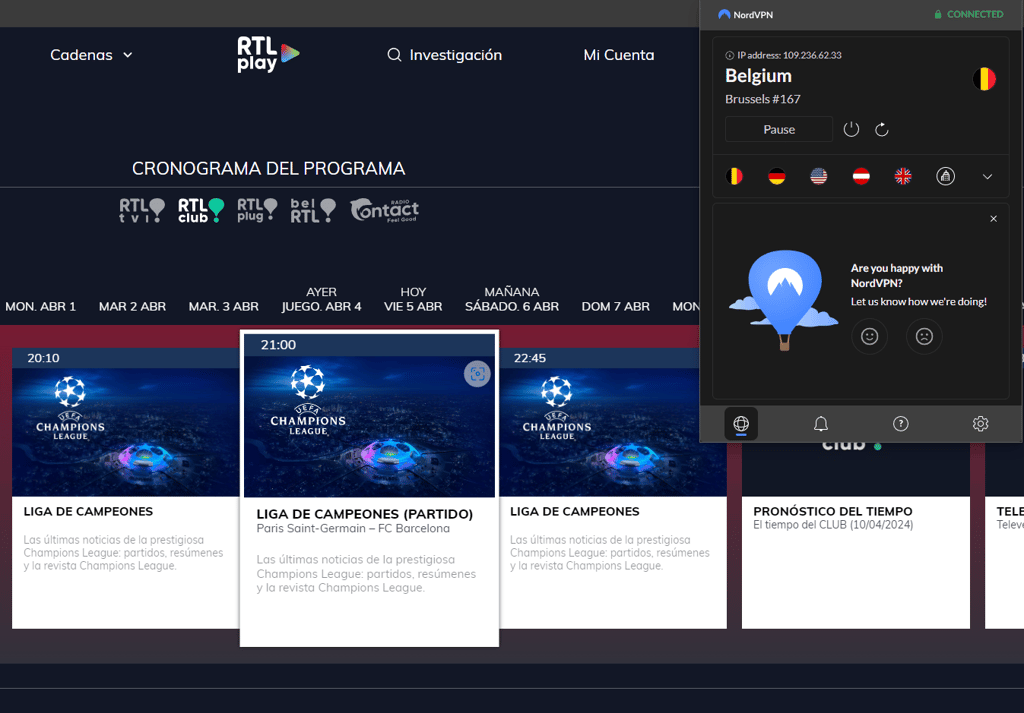This screenshot has height=713, width=1024.
Task: Connect to Austria via recent flag icon
Action: (861, 176)
